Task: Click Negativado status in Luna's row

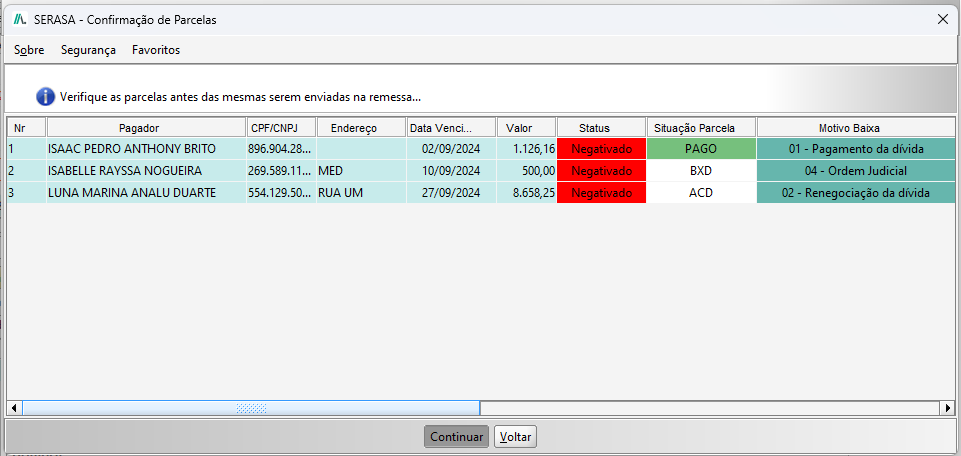Action: (x=601, y=193)
